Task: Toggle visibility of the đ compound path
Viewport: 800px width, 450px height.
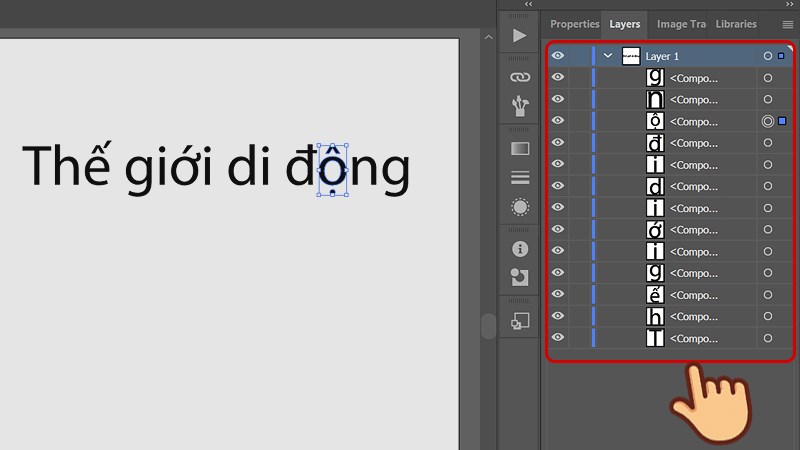Action: [558, 142]
